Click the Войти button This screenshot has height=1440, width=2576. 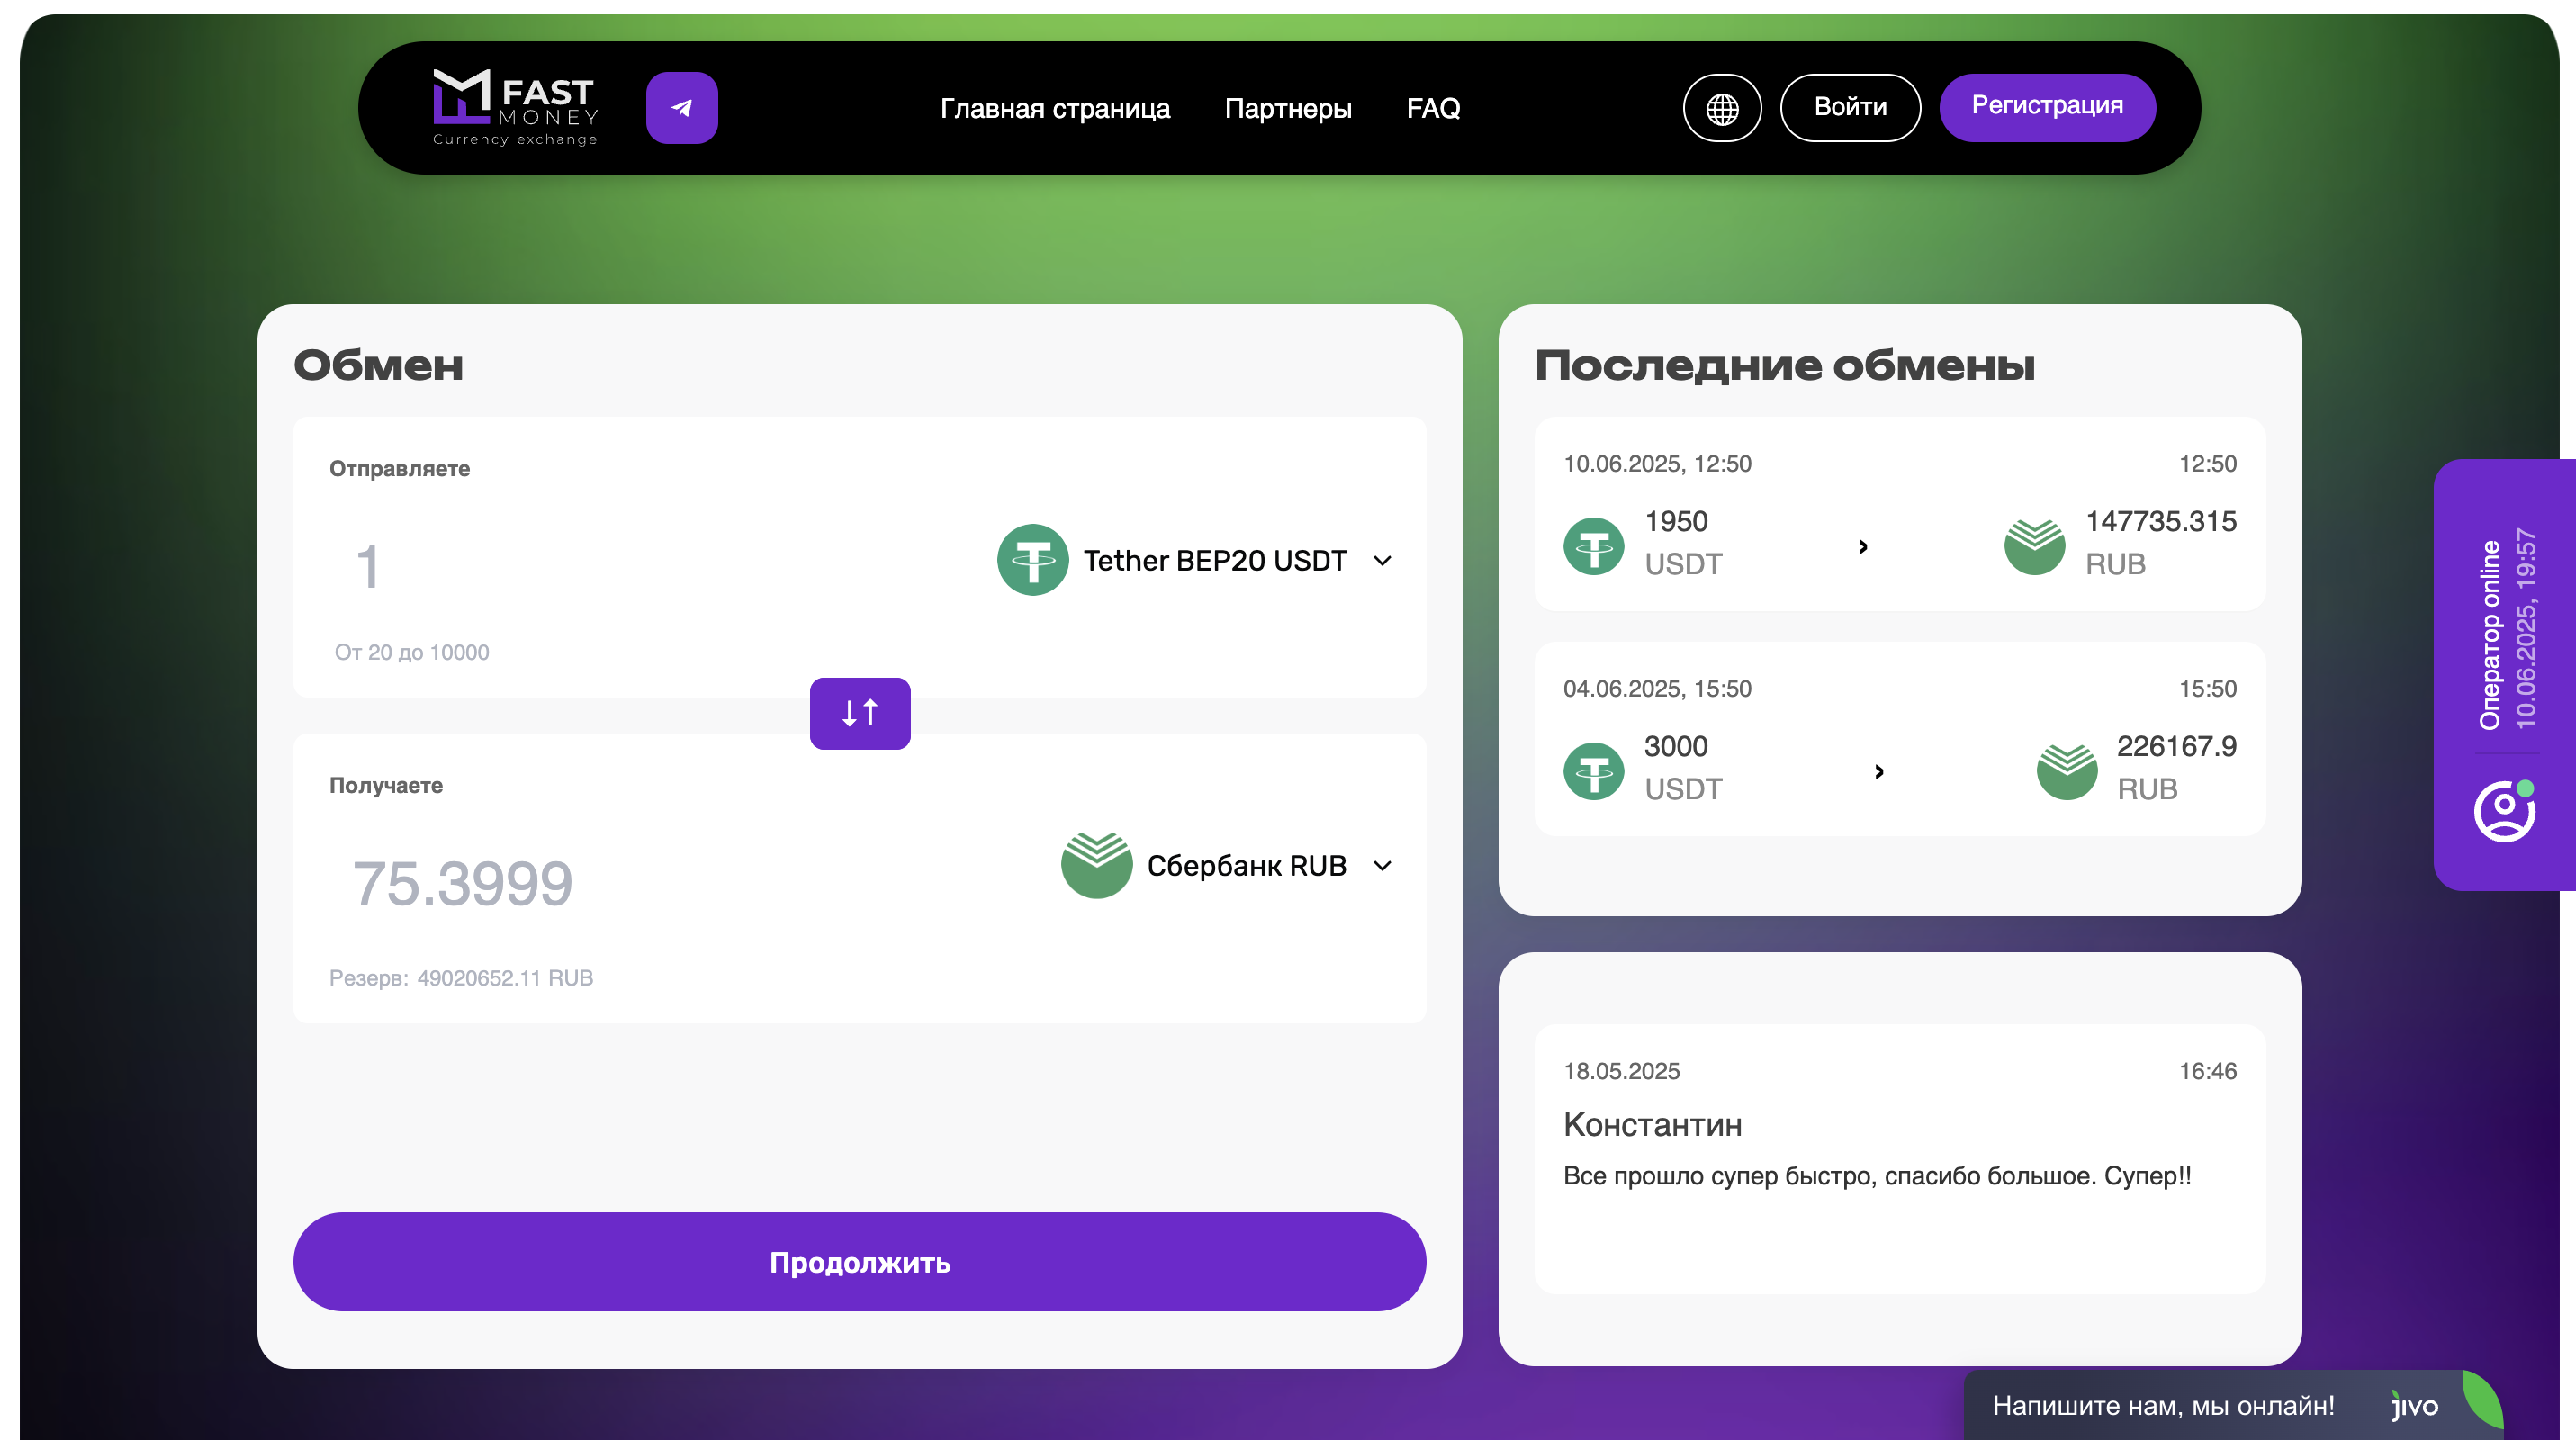1849,107
